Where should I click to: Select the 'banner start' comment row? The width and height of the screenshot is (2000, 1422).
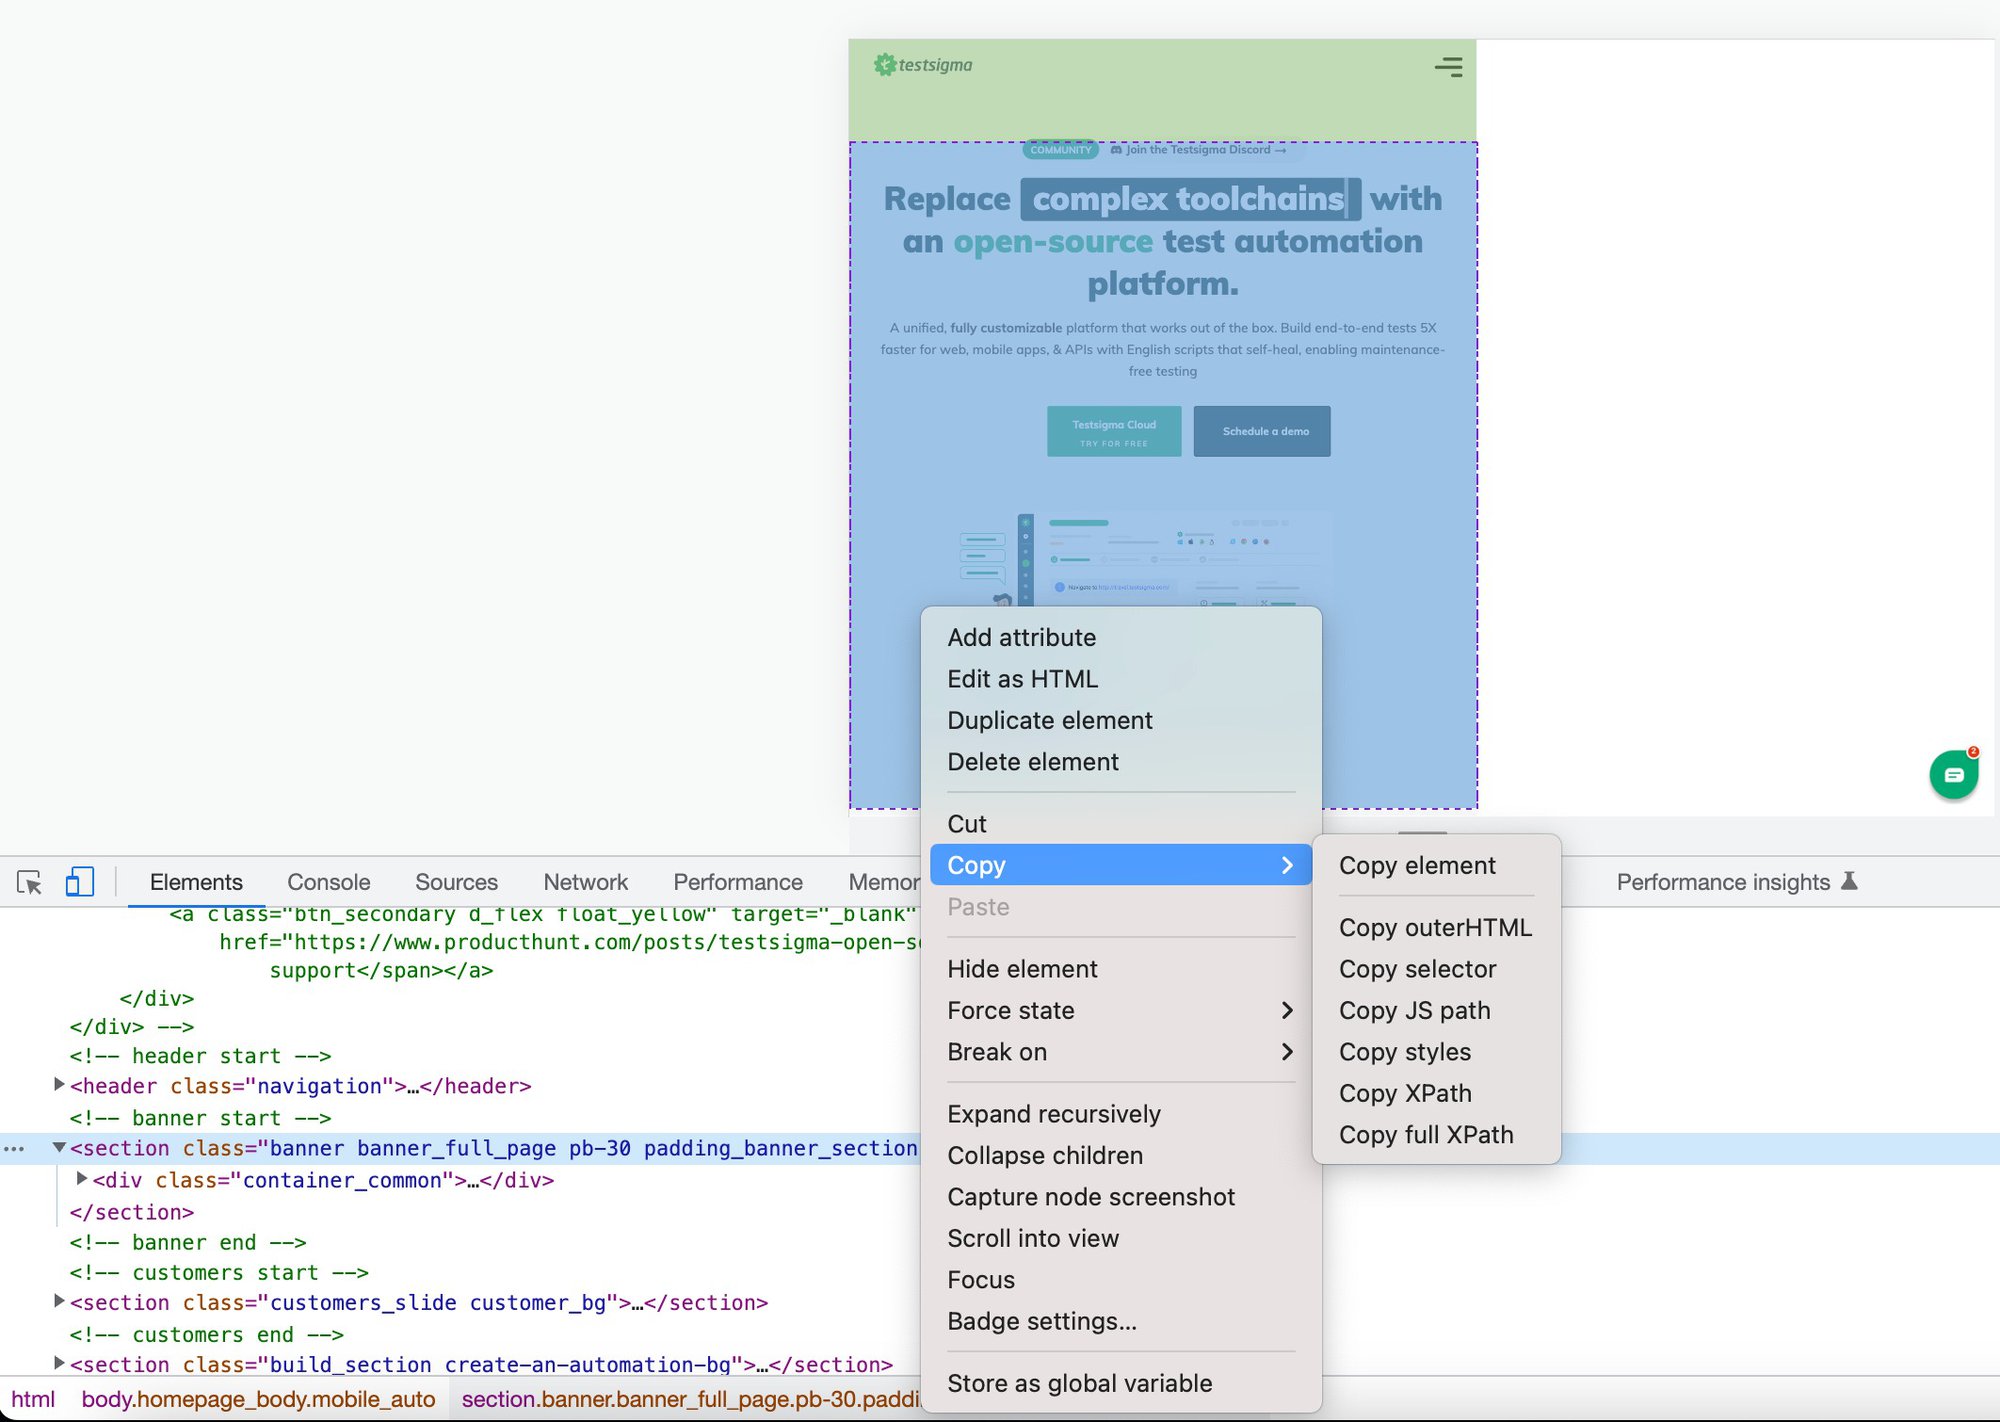click(x=200, y=1118)
